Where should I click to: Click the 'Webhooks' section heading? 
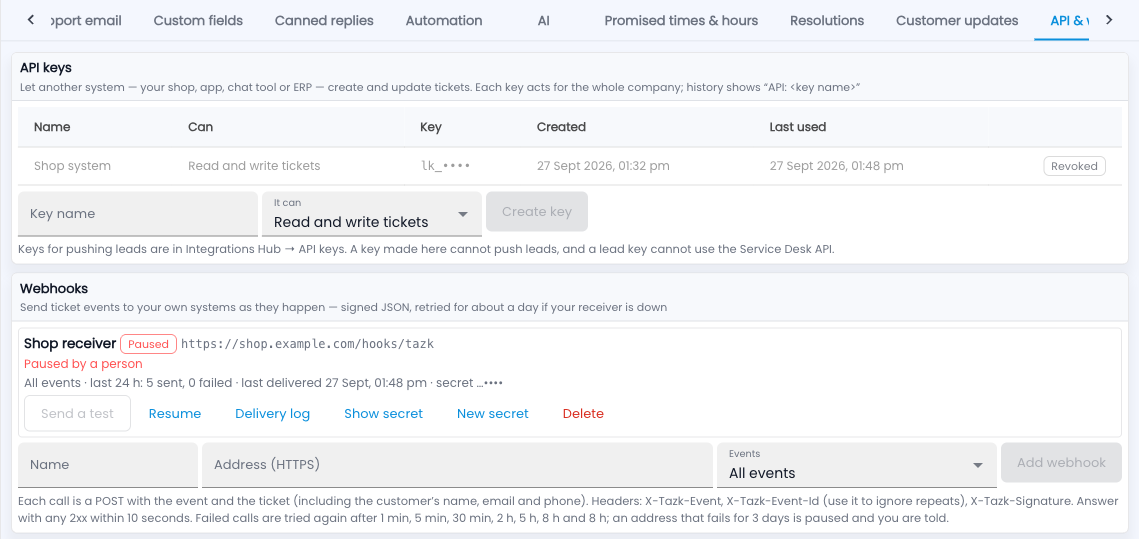(x=54, y=288)
